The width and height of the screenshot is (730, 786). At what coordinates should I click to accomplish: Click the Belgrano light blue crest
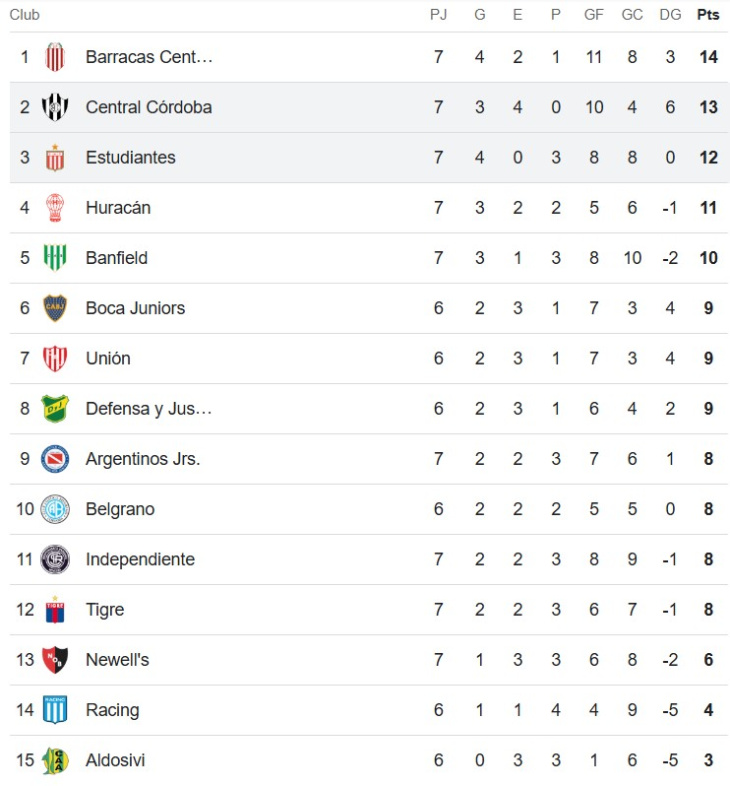(55, 509)
